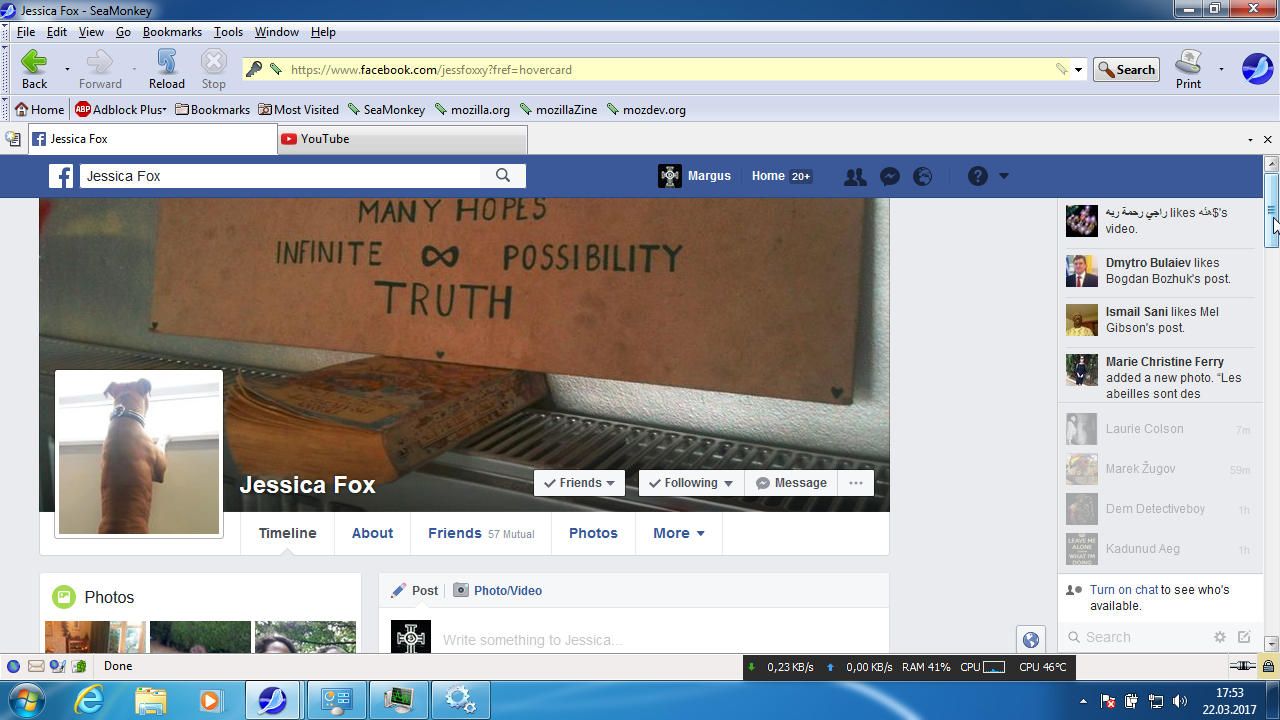
Task: Click the Facebook logo icon
Action: point(61,176)
